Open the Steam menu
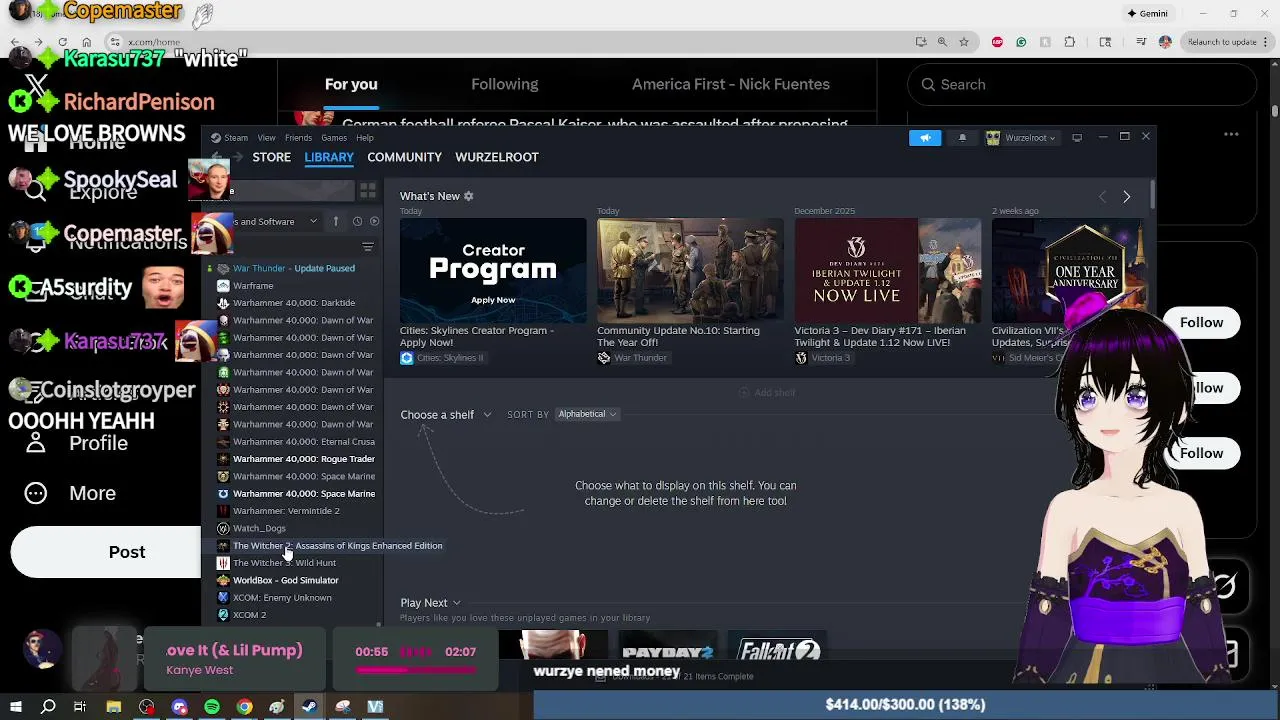Screen dimensions: 1280x720 tap(236, 138)
